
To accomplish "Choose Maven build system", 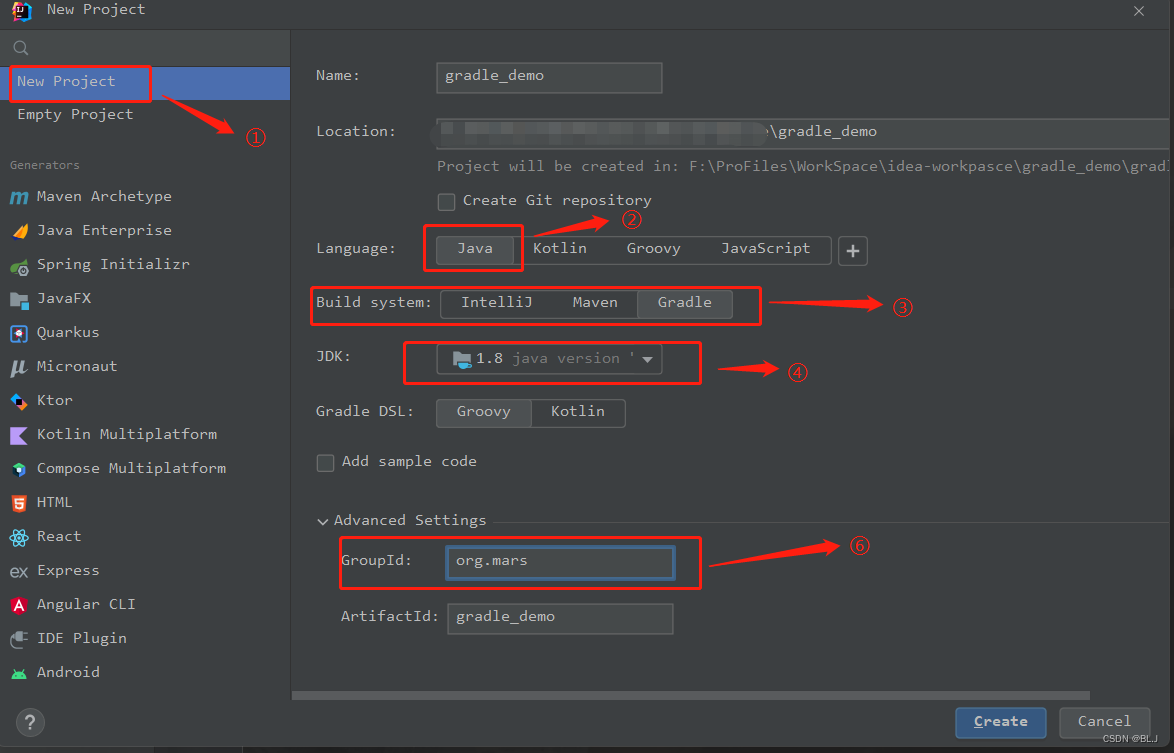I will pos(595,302).
